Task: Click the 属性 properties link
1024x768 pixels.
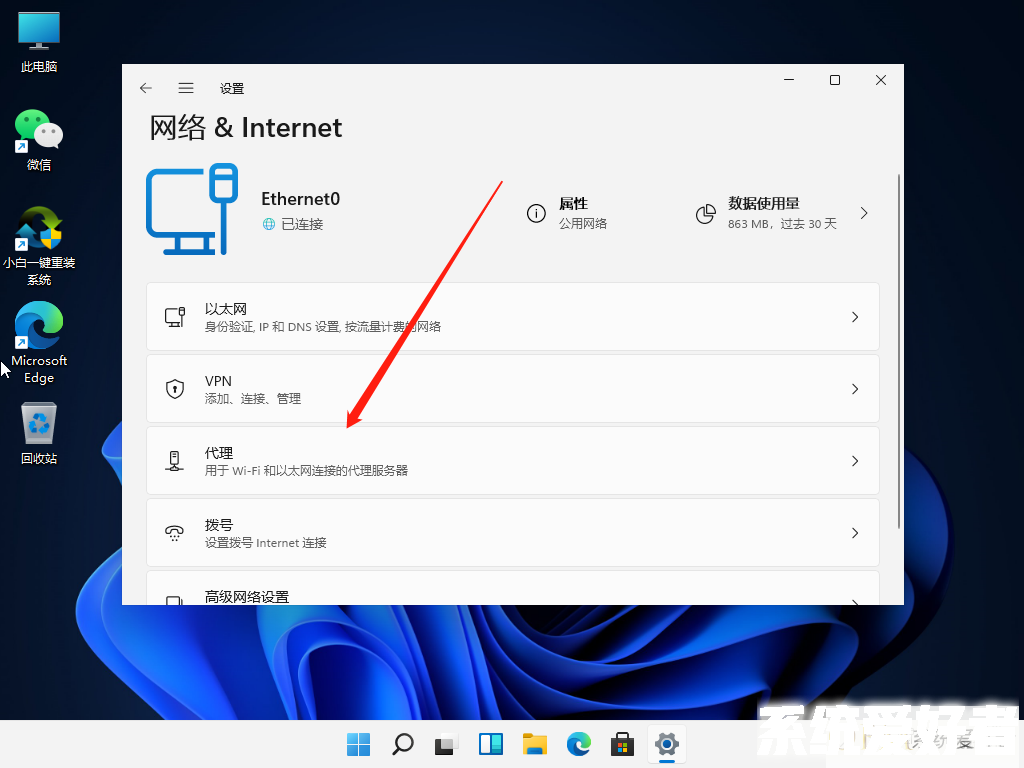Action: pyautogui.click(x=573, y=203)
